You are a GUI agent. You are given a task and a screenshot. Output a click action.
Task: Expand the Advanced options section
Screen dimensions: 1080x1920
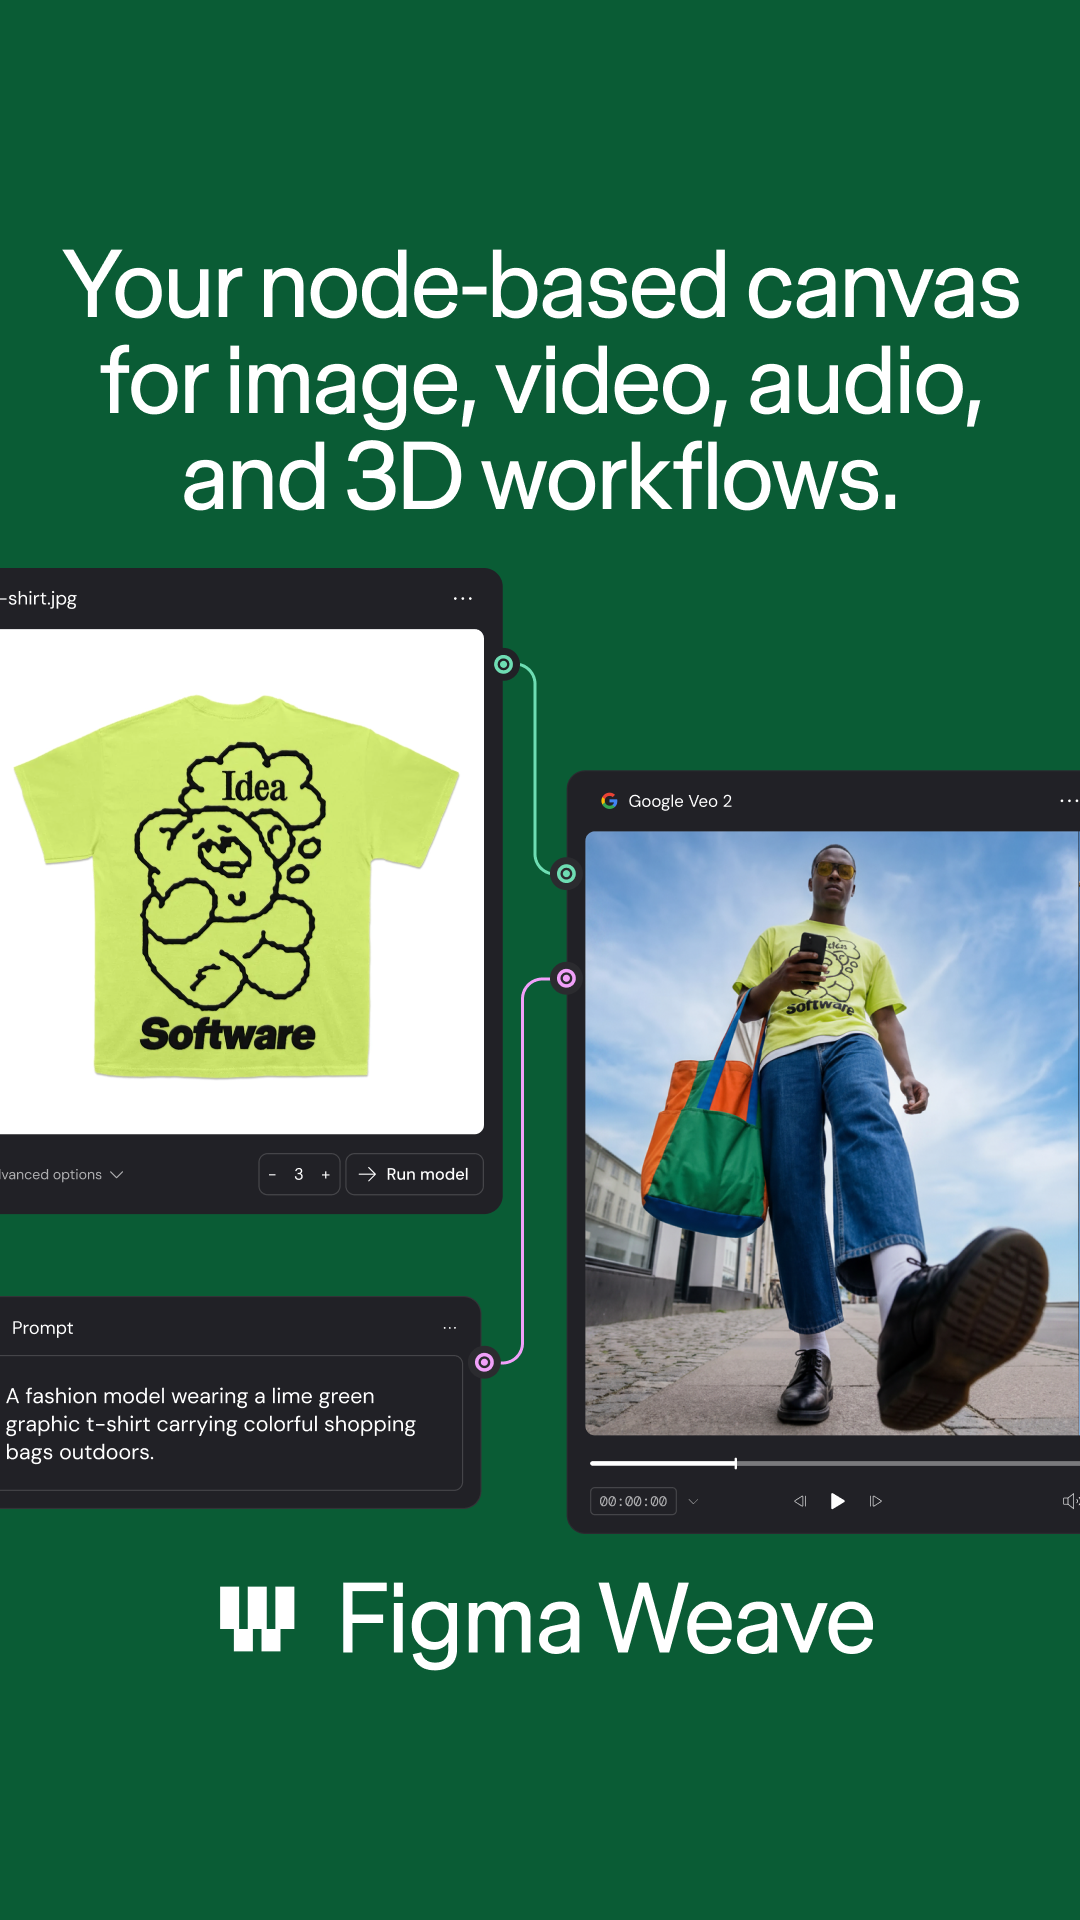(x=60, y=1175)
